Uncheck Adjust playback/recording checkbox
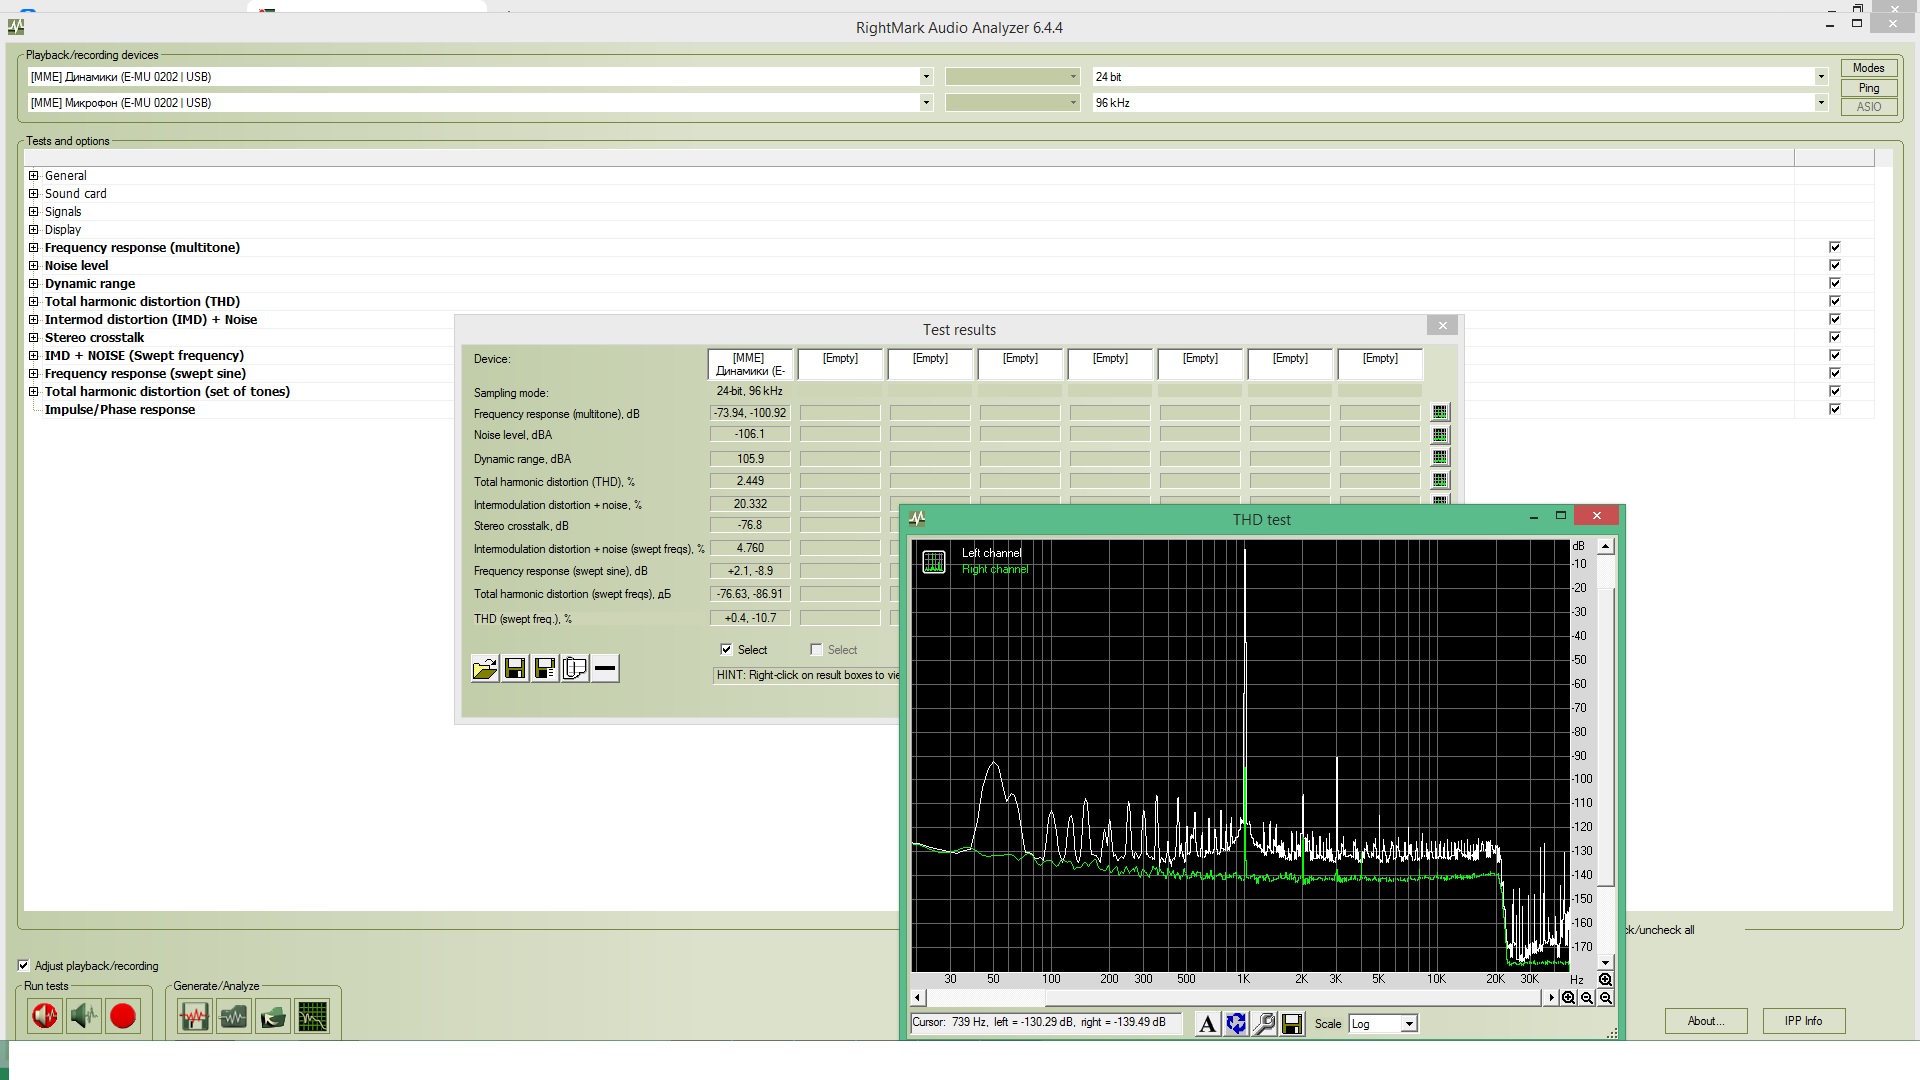Image resolution: width=1930 pixels, height=1080 pixels. (x=23, y=966)
